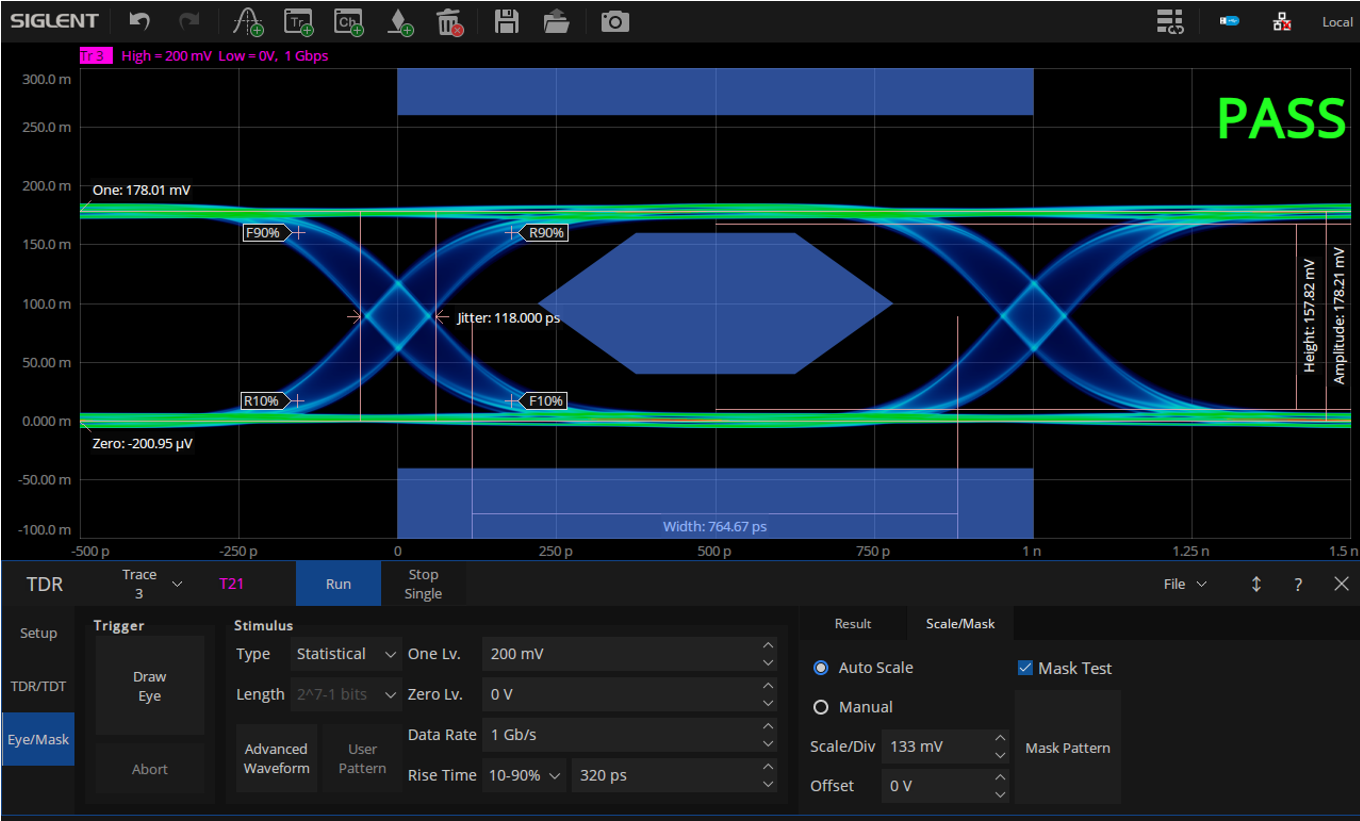1360x821 pixels.
Task: Click the add marker icon
Action: click(399, 21)
